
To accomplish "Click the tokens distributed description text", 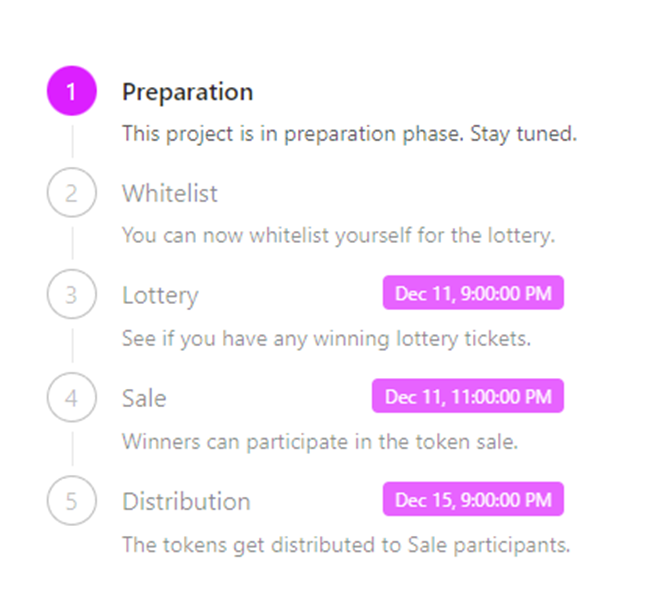I will [346, 545].
